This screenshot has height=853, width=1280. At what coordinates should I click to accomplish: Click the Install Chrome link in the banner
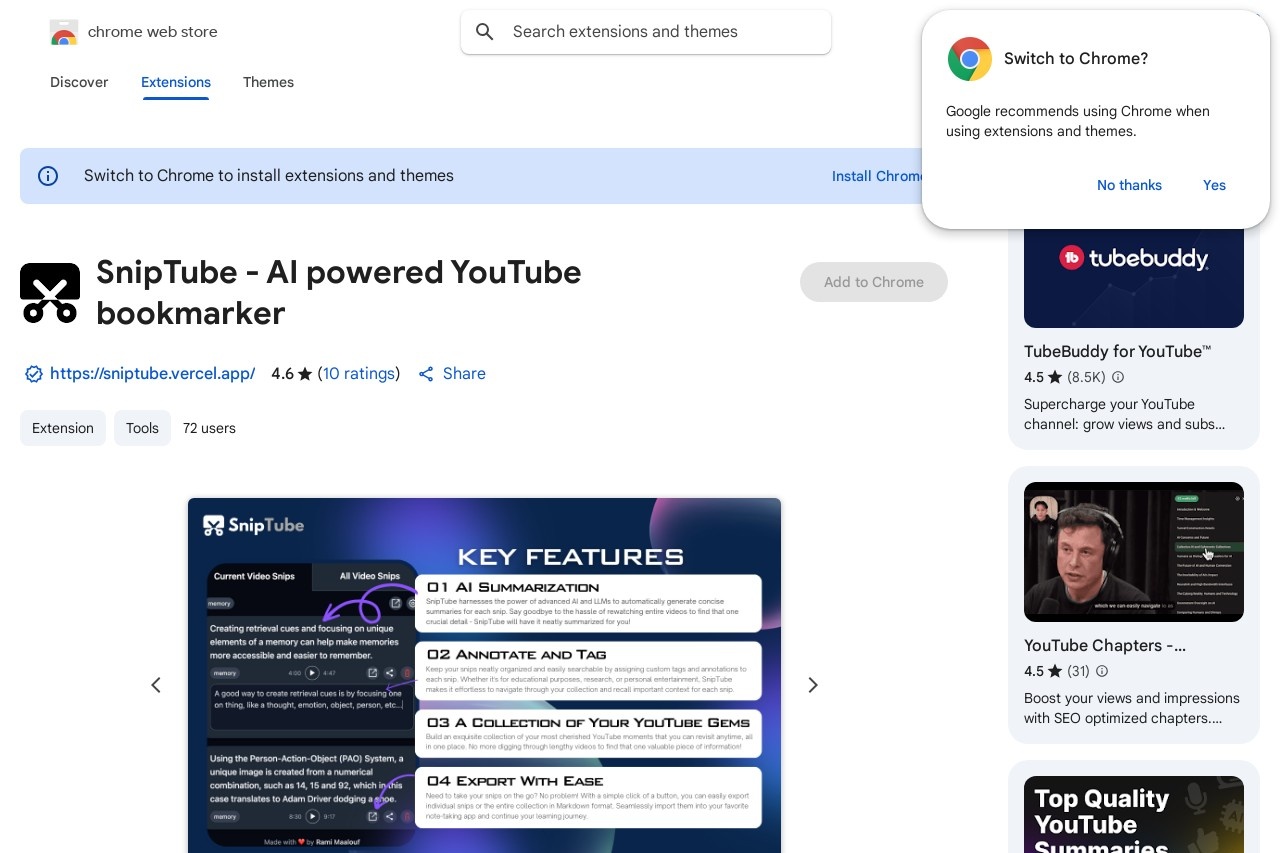pos(877,176)
